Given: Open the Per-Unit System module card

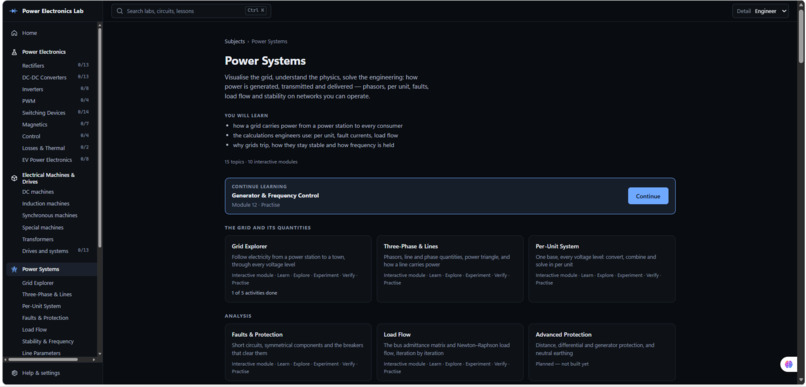Looking at the screenshot, I should pos(602,269).
